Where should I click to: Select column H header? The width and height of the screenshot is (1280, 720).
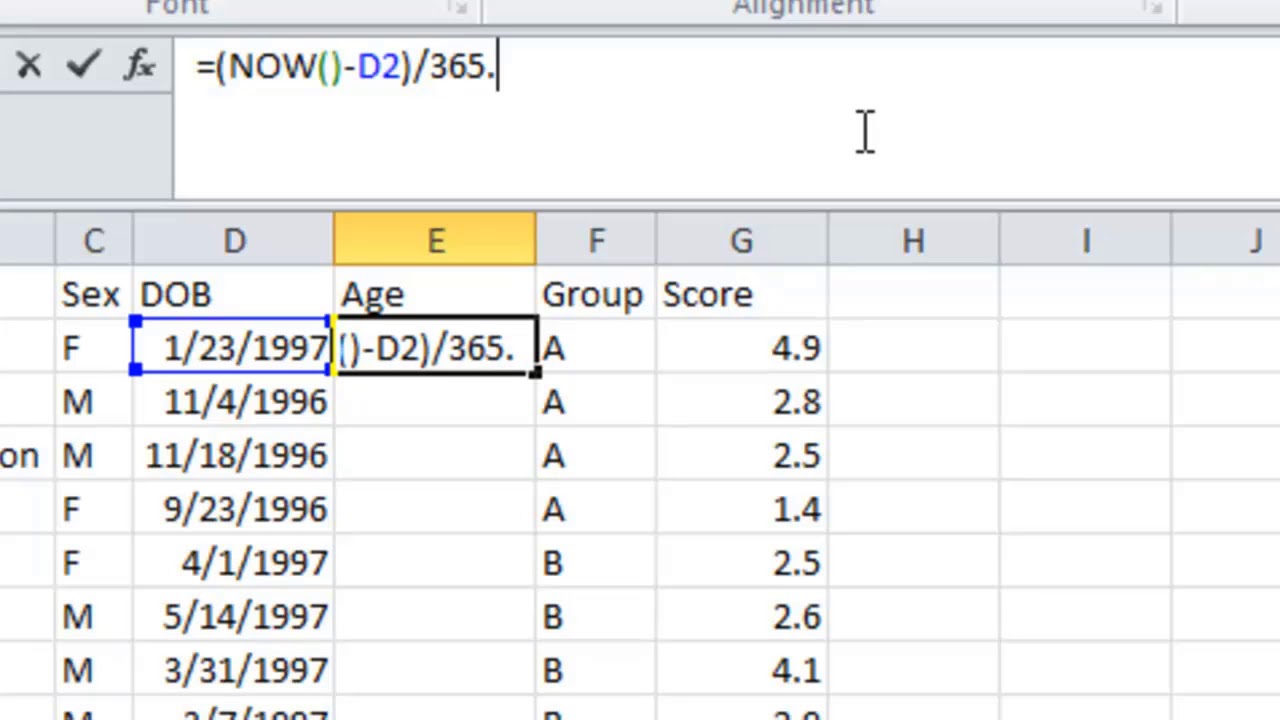pos(913,241)
